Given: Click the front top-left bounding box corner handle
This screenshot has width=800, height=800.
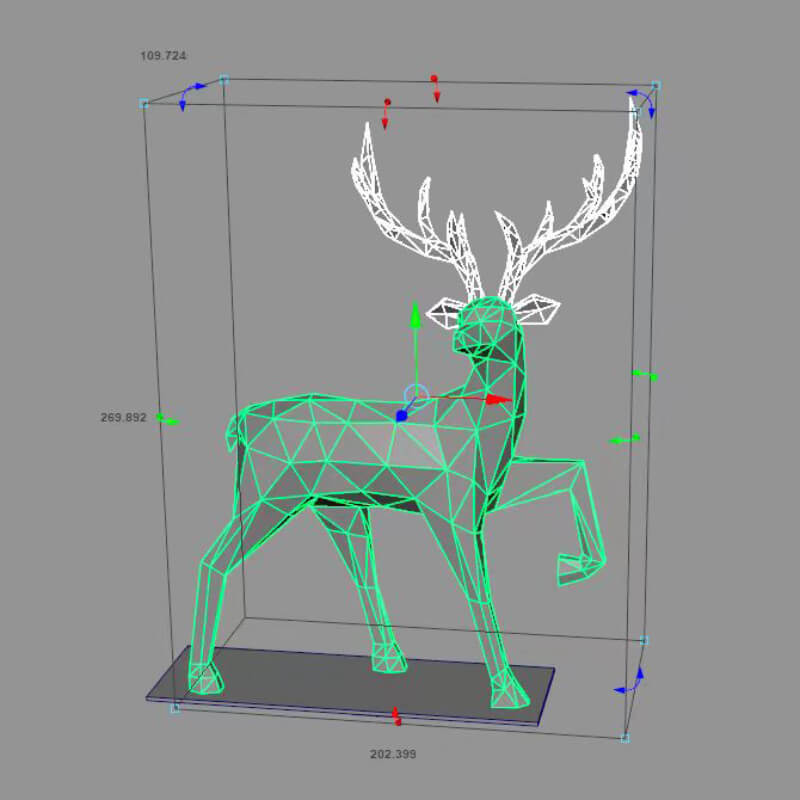Looking at the screenshot, I should (144, 103).
